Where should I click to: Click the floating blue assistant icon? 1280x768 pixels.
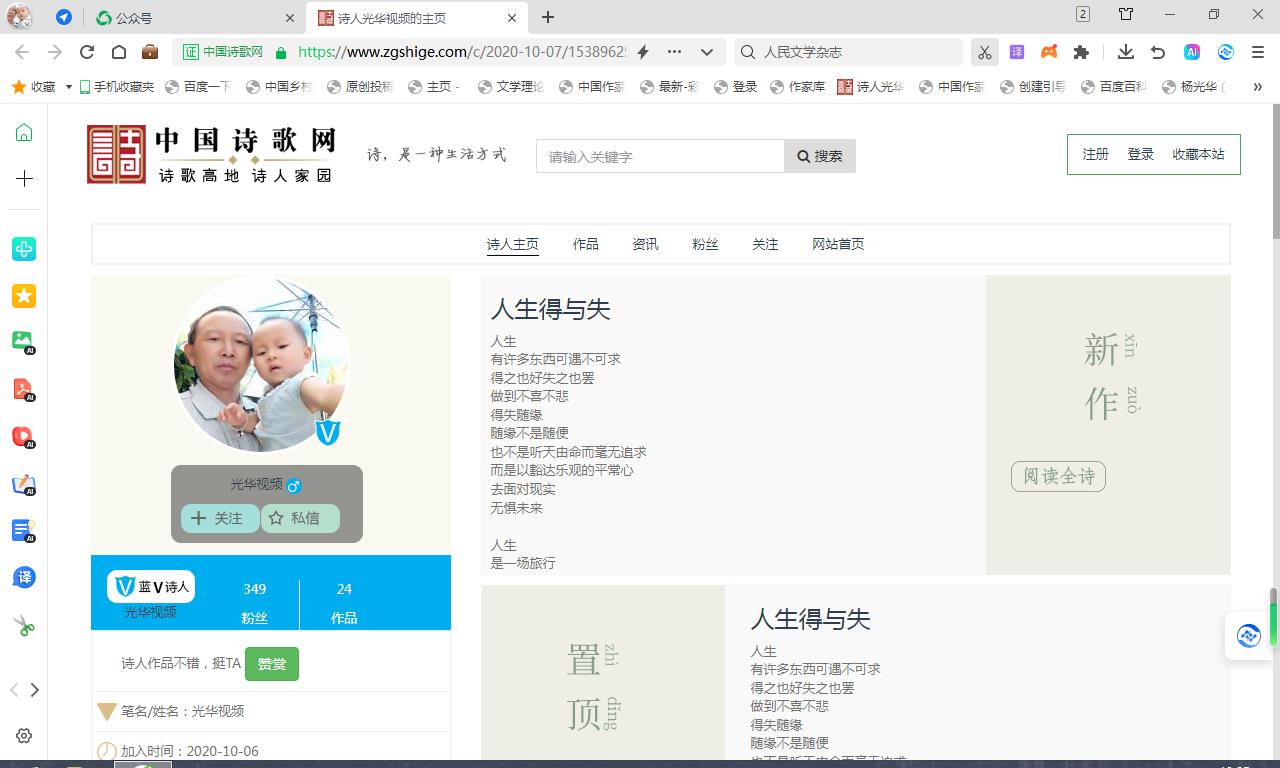[x=1248, y=635]
